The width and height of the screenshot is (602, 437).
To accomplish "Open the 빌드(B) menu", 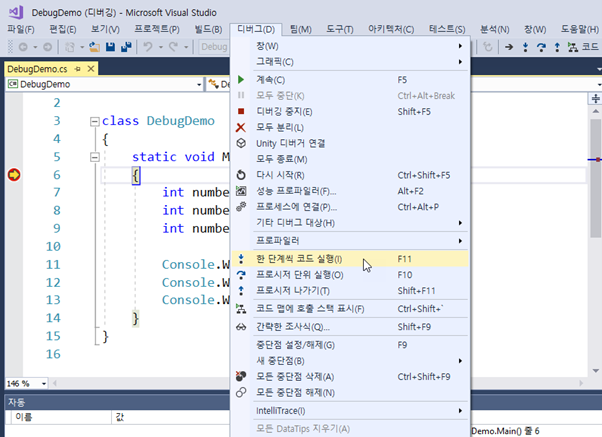I will point(210,28).
